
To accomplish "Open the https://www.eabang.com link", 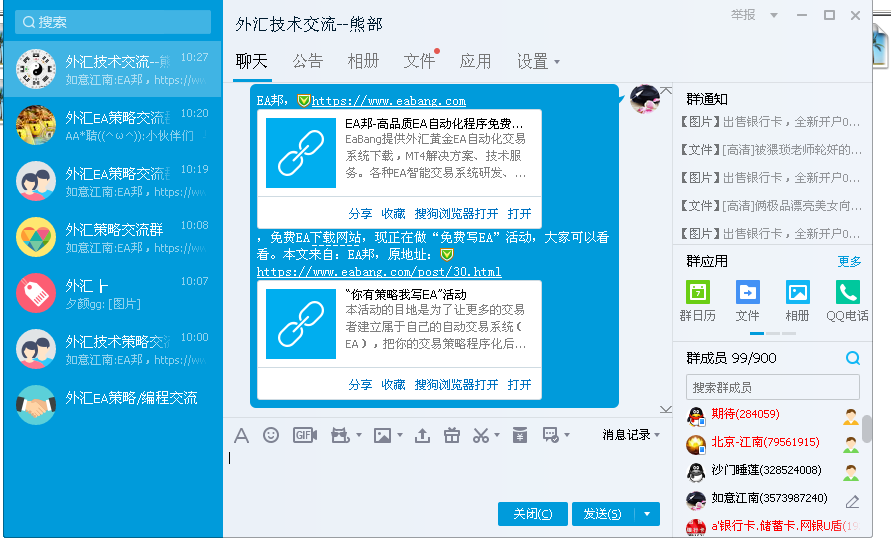I will coord(389,101).
